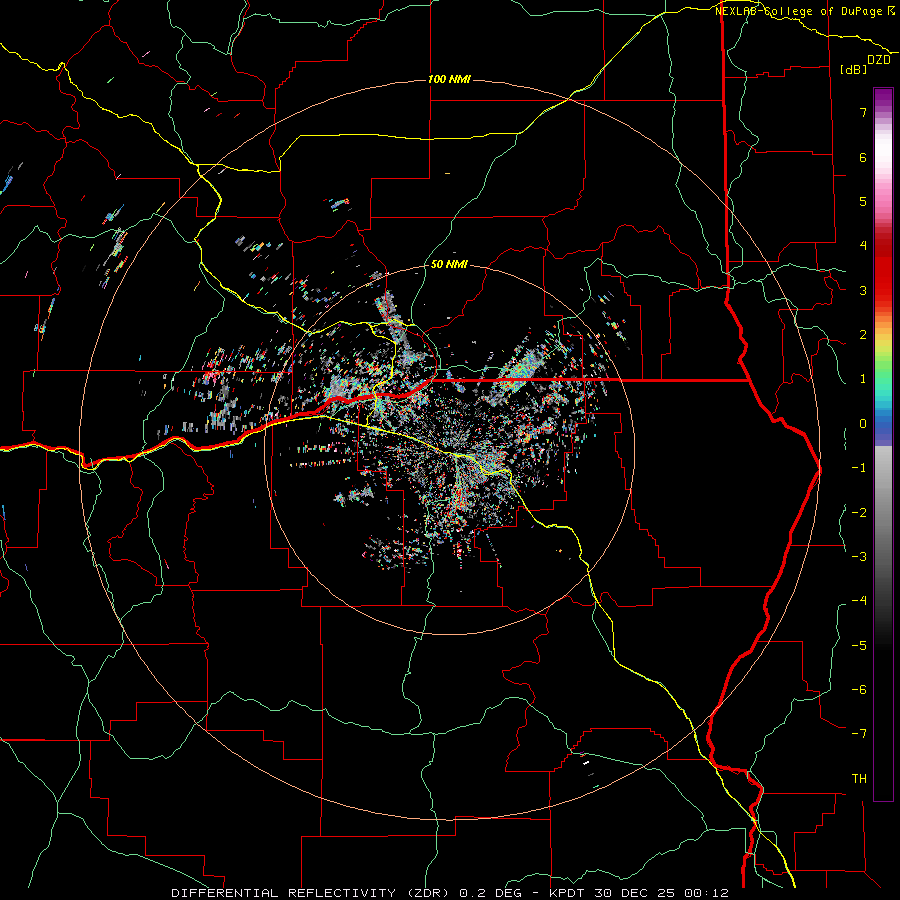The width and height of the screenshot is (900, 900).
Task: Click the 0 dB scale label
Action: pos(863,424)
